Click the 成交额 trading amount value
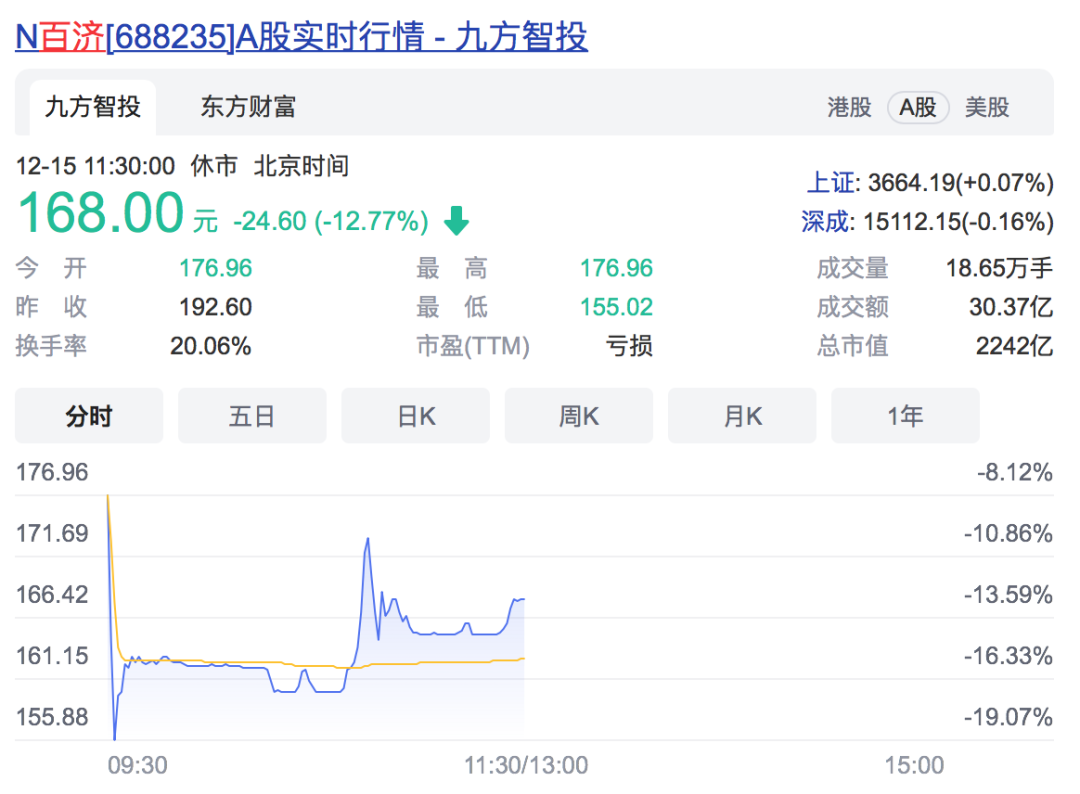Image resolution: width=1080 pixels, height=794 pixels. (1009, 307)
